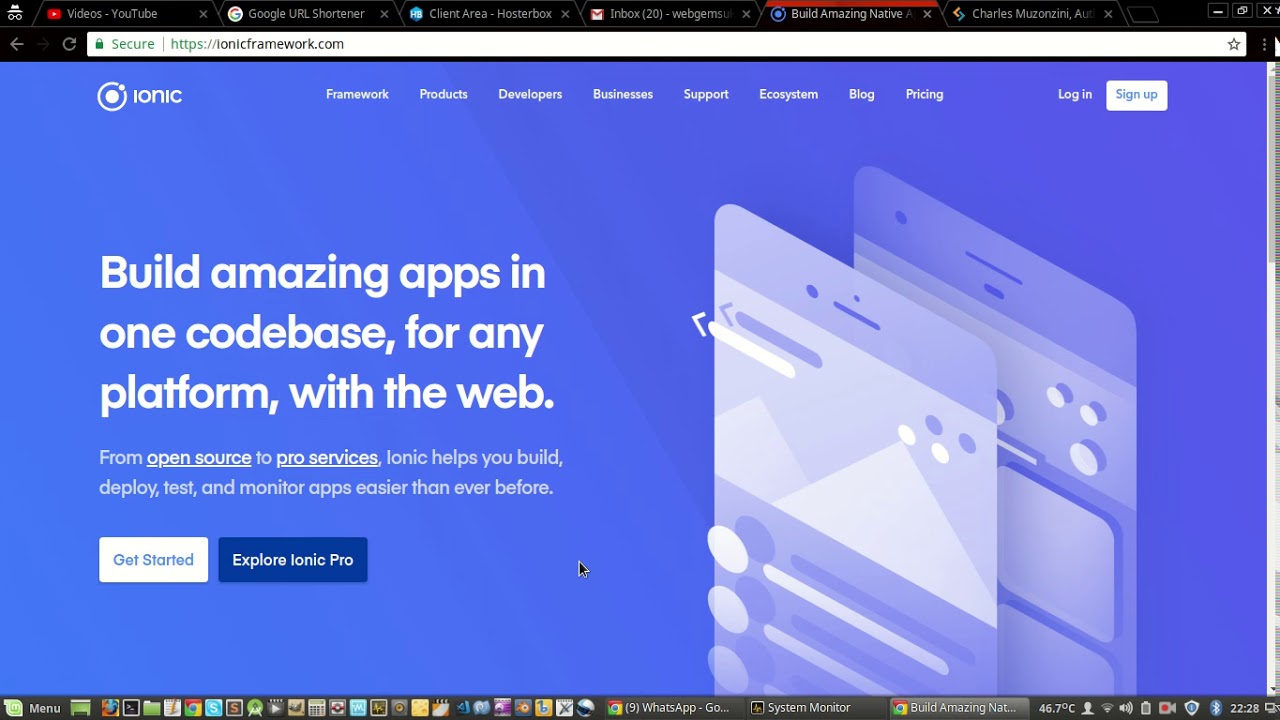Open the volume speaker tray icon
Screen dimensions: 1280x720
coord(1126,708)
